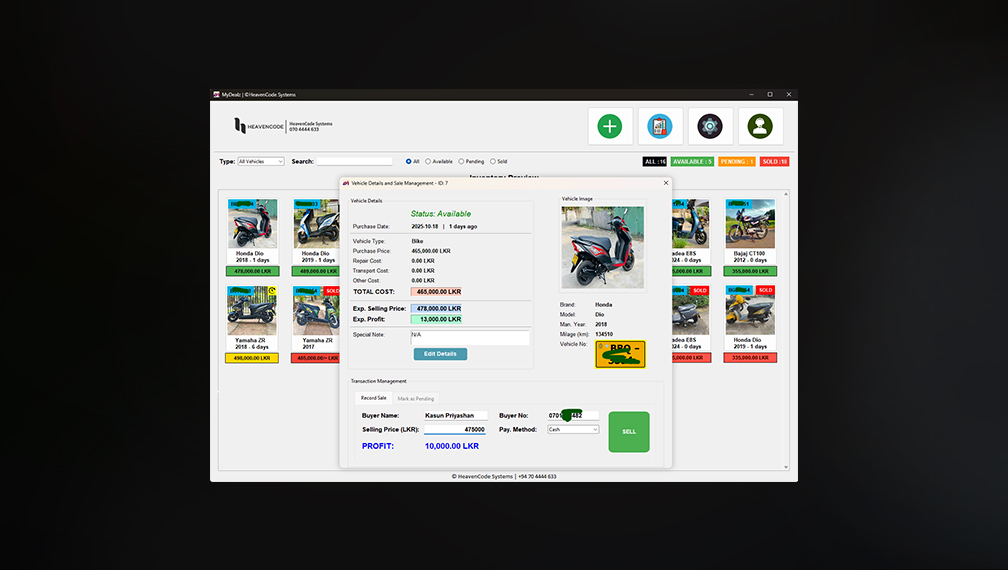1008x570 pixels.
Task: Click the green plus add vehicle icon
Action: point(610,126)
